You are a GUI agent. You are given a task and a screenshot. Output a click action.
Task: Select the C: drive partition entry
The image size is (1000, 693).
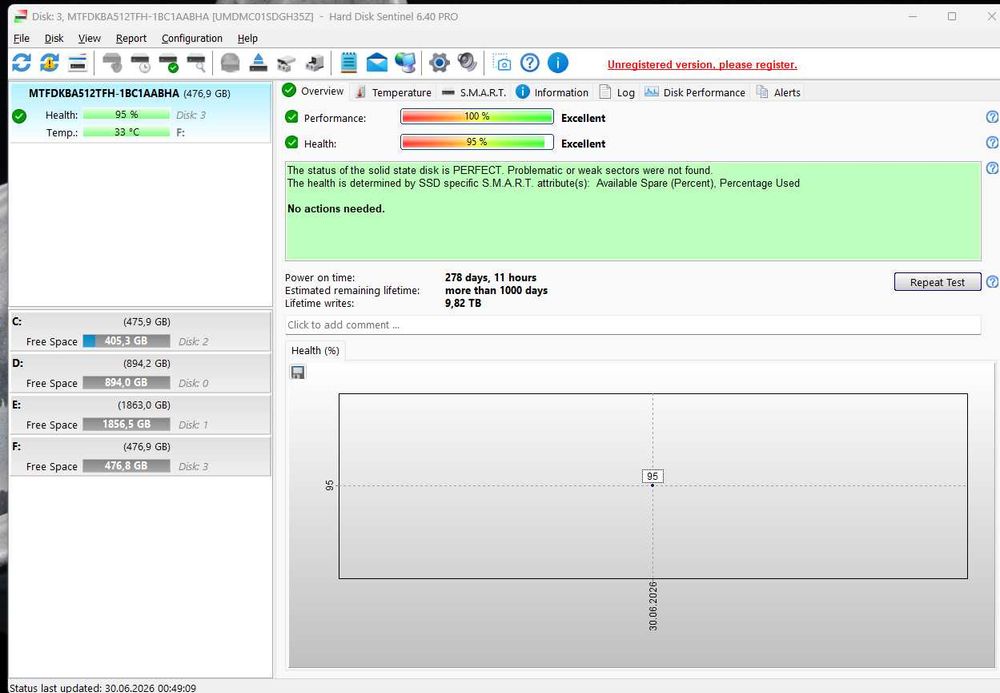[140, 330]
